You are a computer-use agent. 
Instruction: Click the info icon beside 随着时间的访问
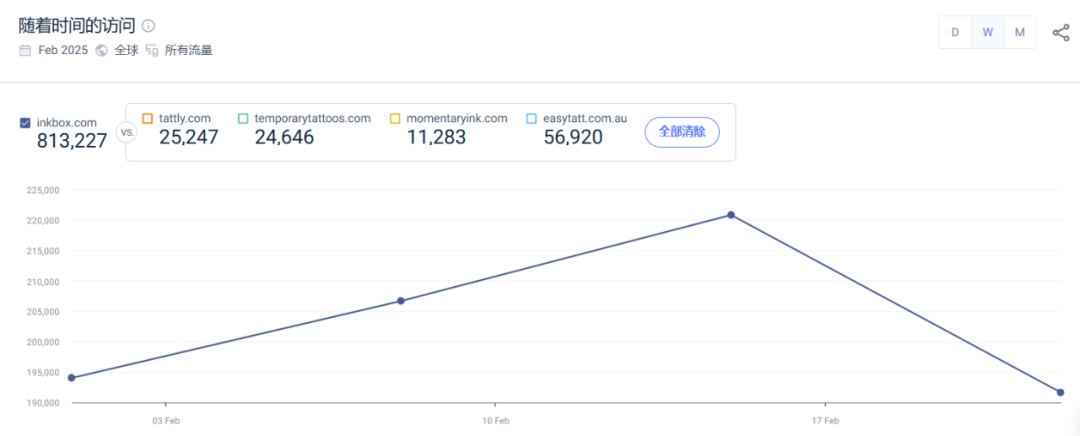(148, 25)
